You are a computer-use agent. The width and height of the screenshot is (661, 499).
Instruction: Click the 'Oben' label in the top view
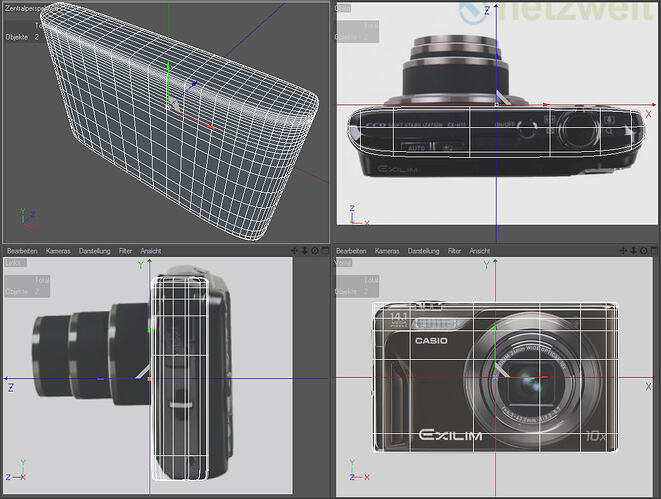point(343,8)
